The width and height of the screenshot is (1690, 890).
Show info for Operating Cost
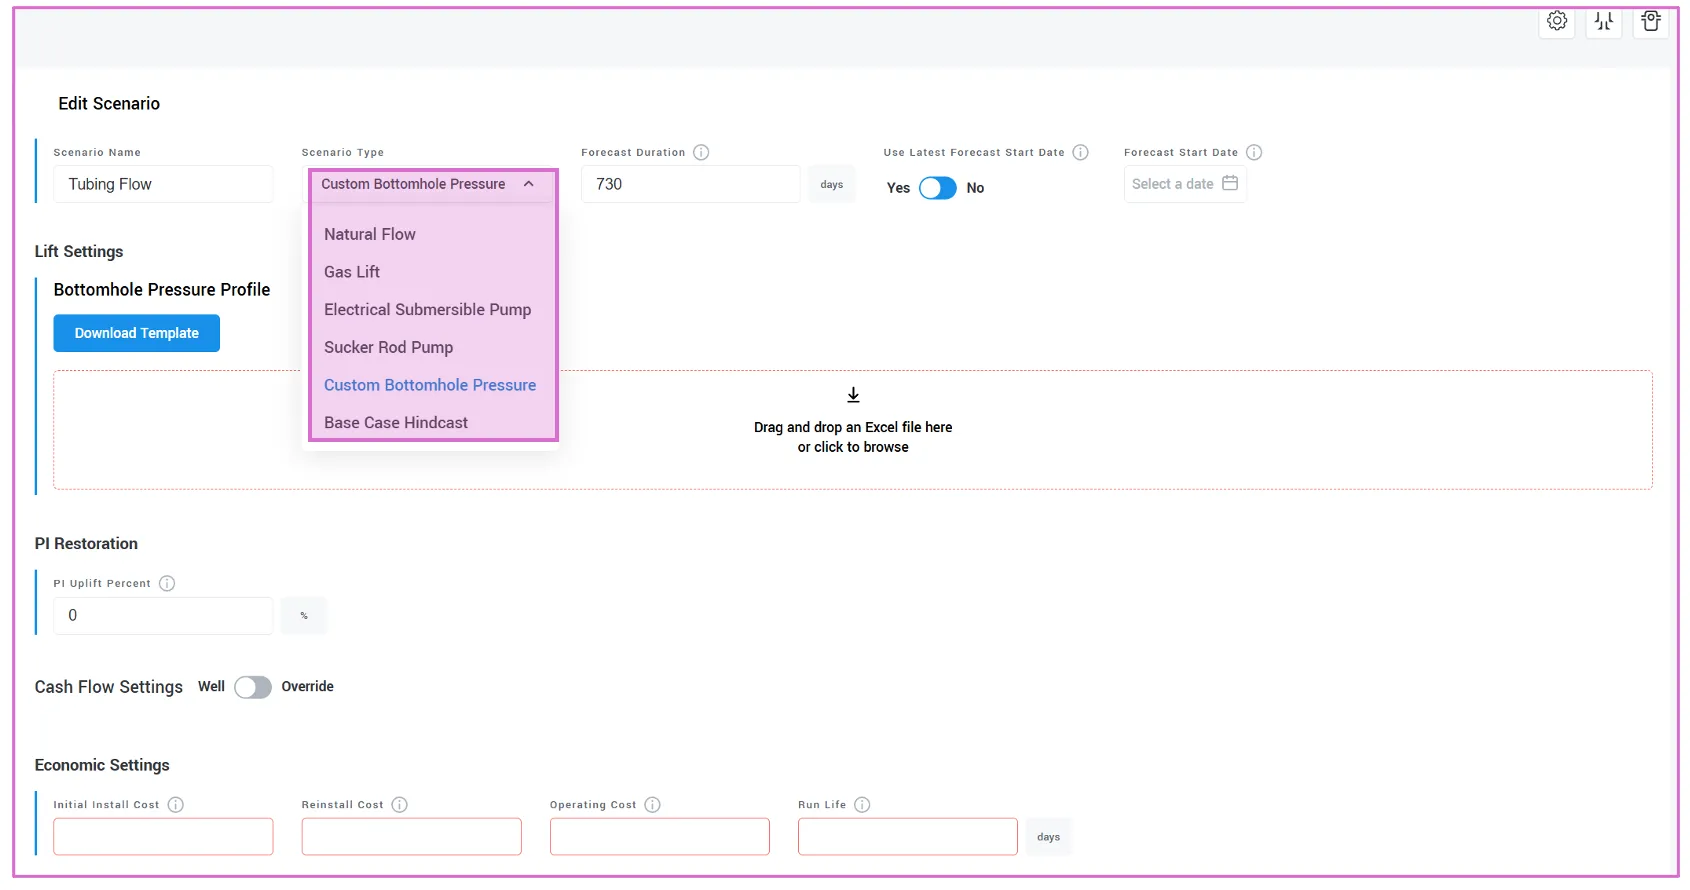653,805
